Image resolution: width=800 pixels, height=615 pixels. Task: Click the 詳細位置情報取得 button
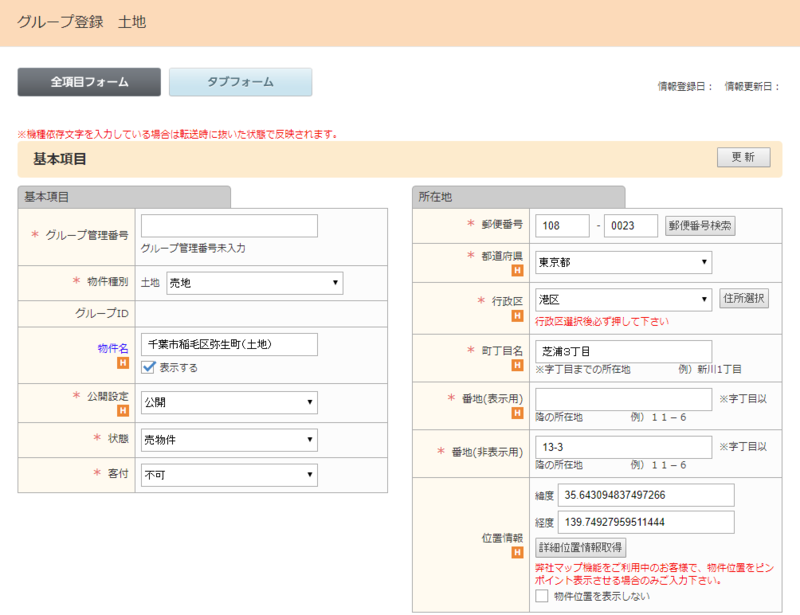point(581,548)
